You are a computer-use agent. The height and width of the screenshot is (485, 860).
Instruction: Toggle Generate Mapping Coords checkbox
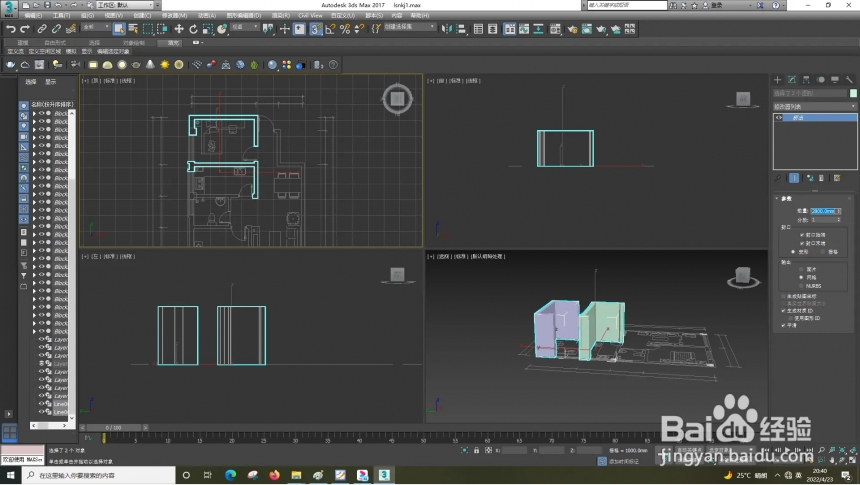pos(783,296)
